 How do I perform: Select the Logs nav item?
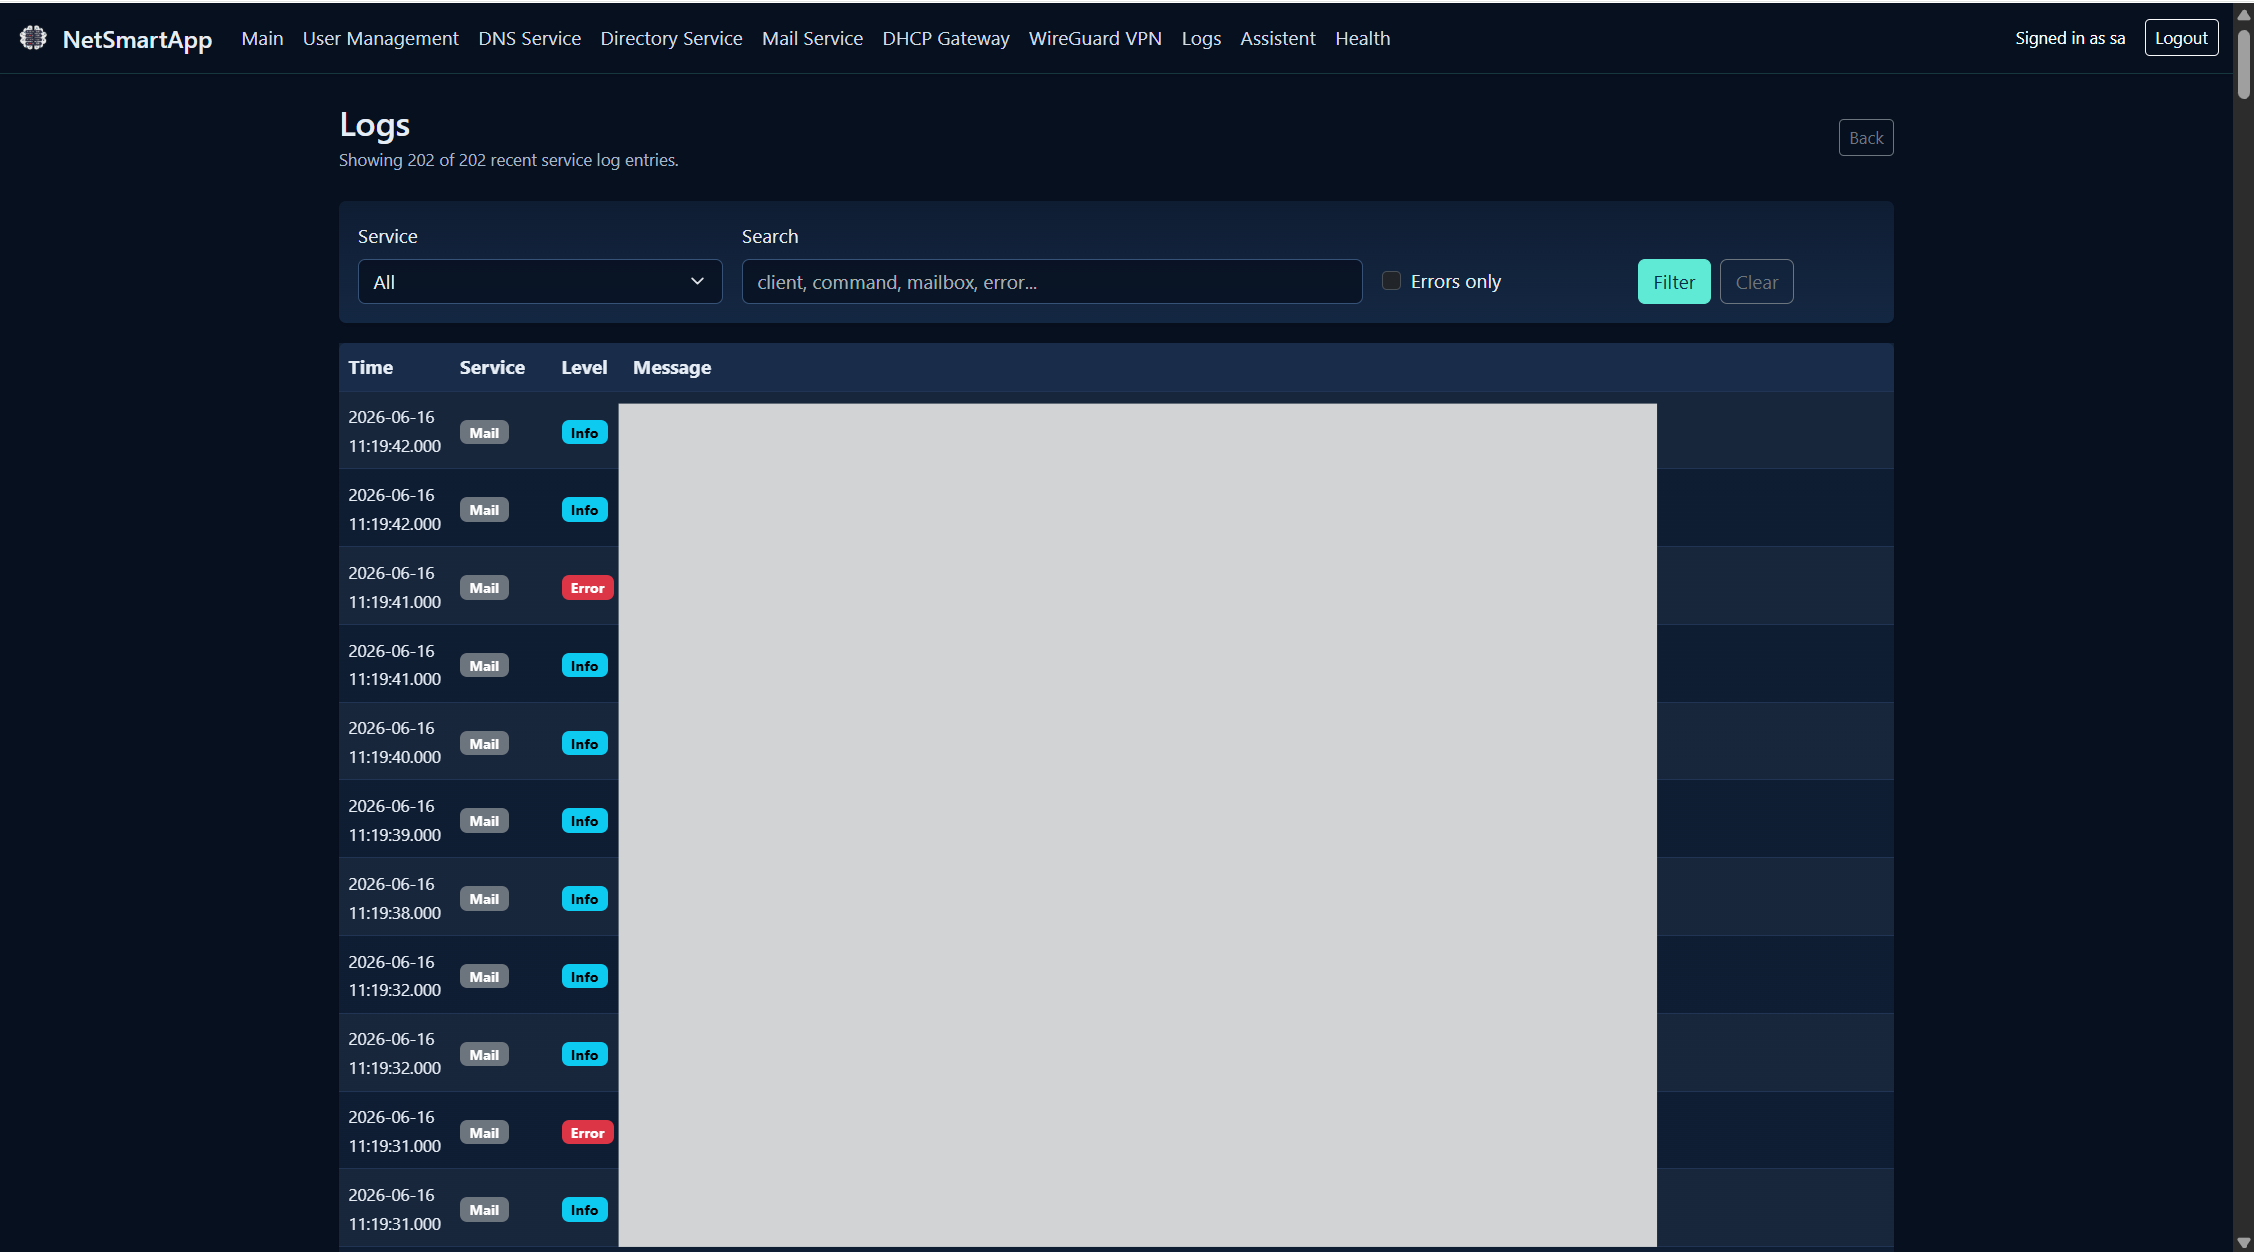point(1201,38)
